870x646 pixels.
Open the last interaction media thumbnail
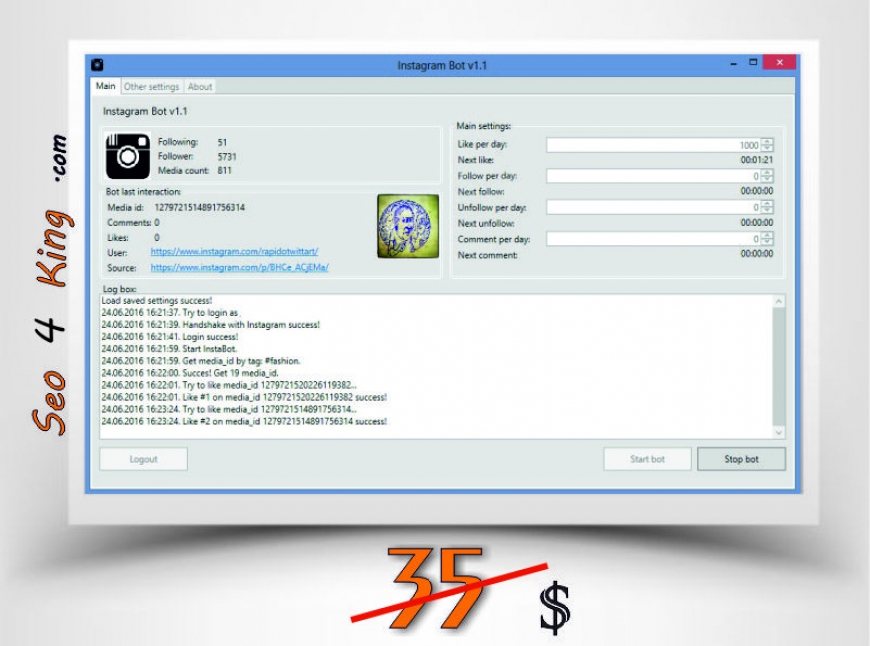(x=408, y=226)
